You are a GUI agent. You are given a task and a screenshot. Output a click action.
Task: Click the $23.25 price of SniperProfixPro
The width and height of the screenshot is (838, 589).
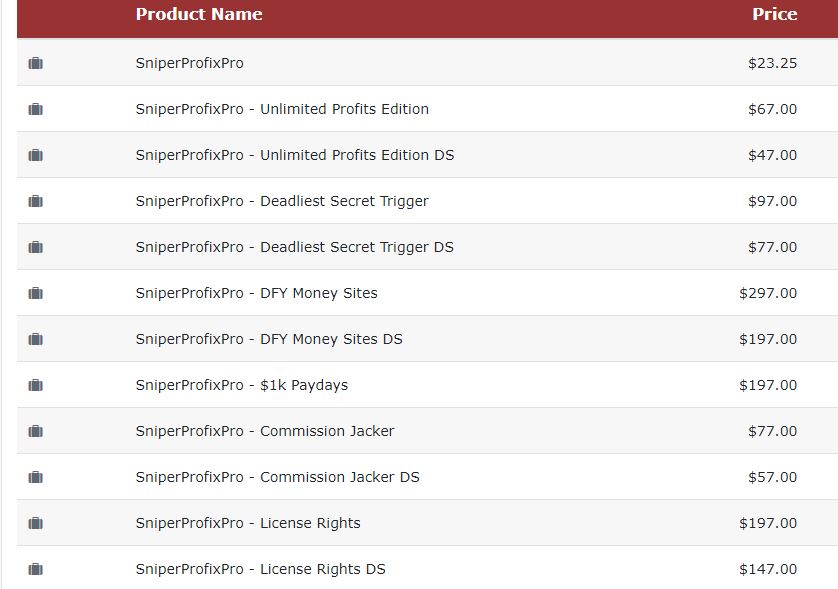[x=772, y=63]
